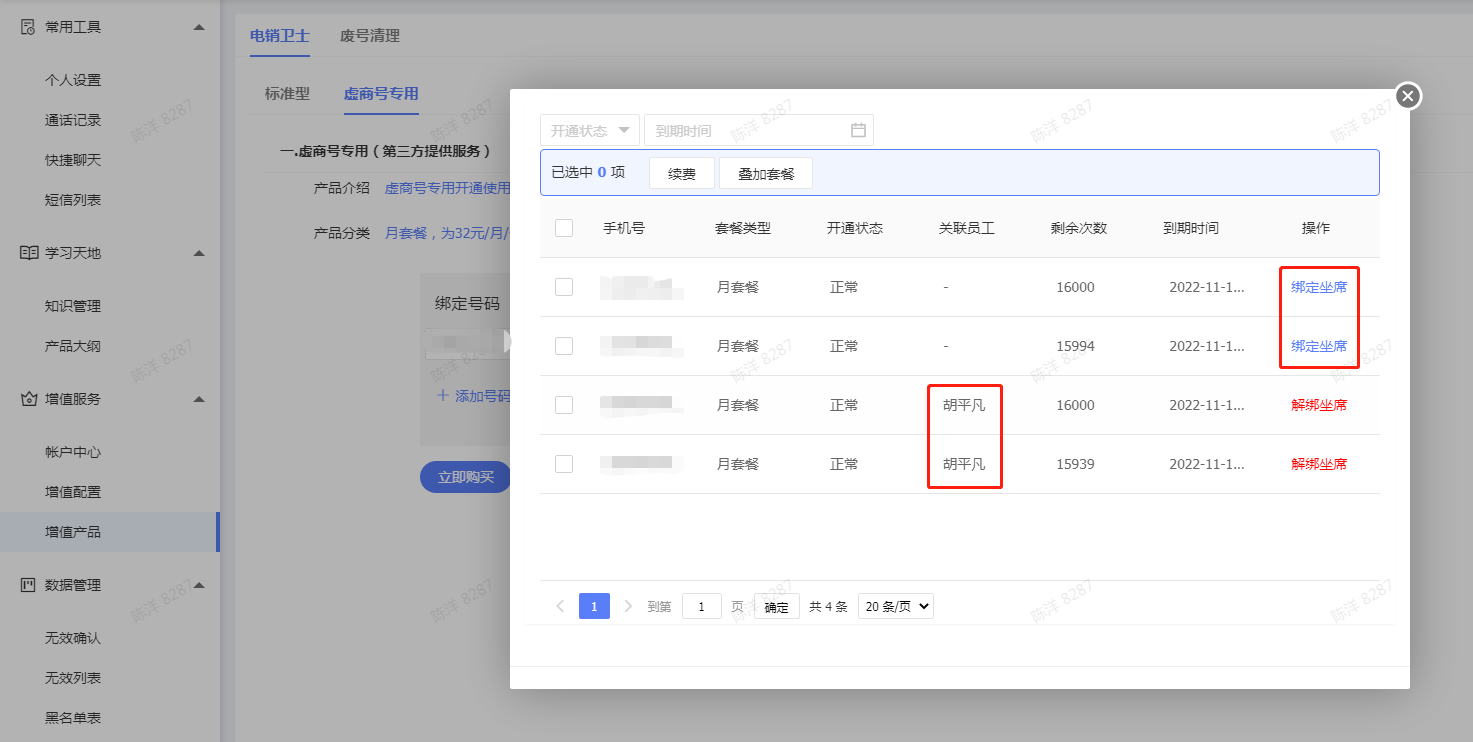Open 个人设置 in sidebar
Screen dimensions: 1473x742
(73, 80)
